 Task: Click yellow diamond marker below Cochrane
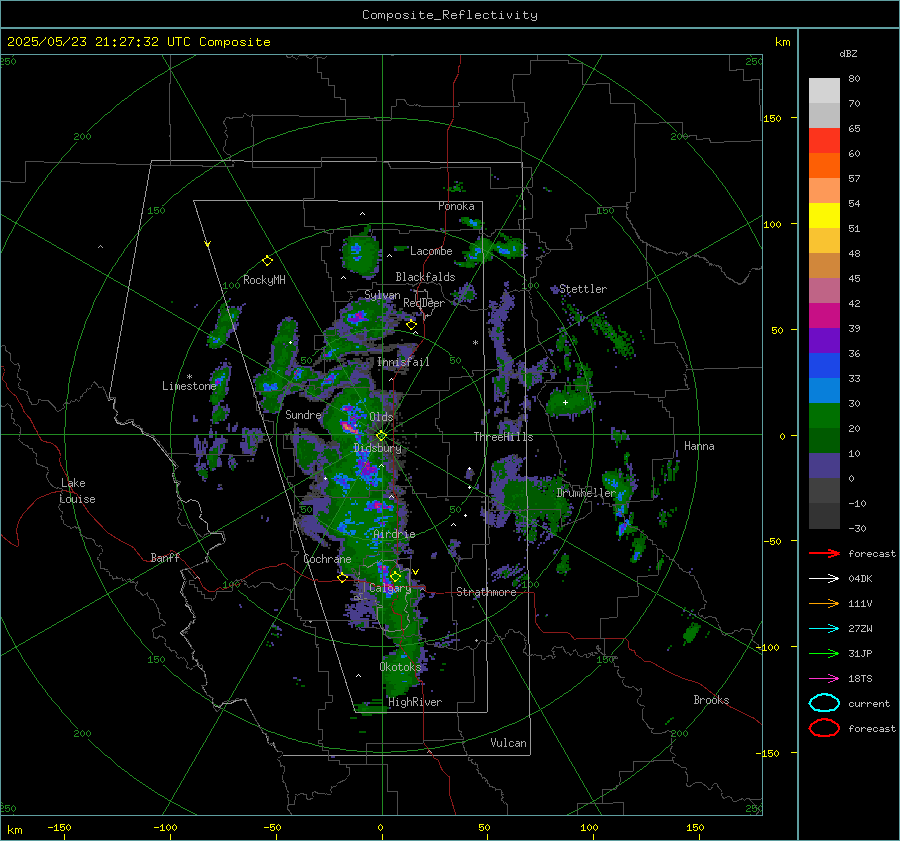pos(343,578)
